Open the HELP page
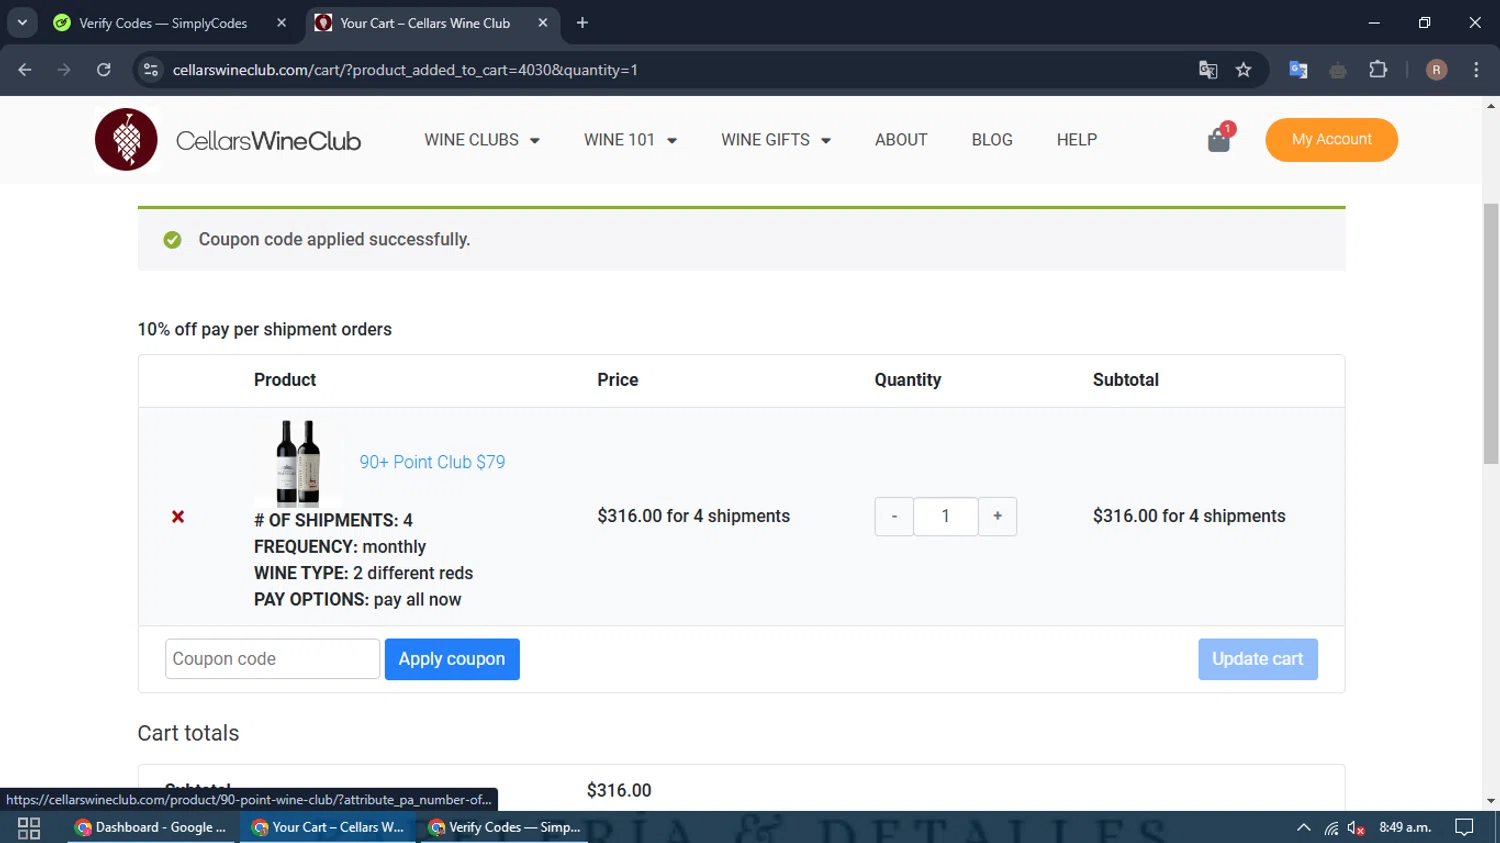1500x843 pixels. (x=1077, y=140)
